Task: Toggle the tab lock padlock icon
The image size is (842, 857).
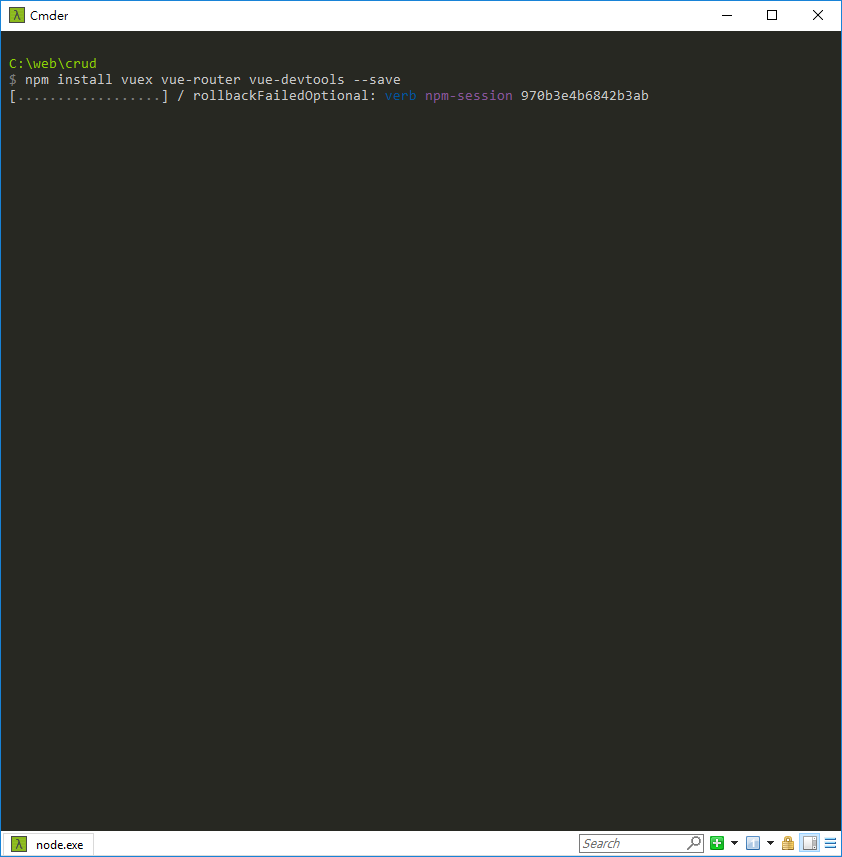Action: point(788,843)
